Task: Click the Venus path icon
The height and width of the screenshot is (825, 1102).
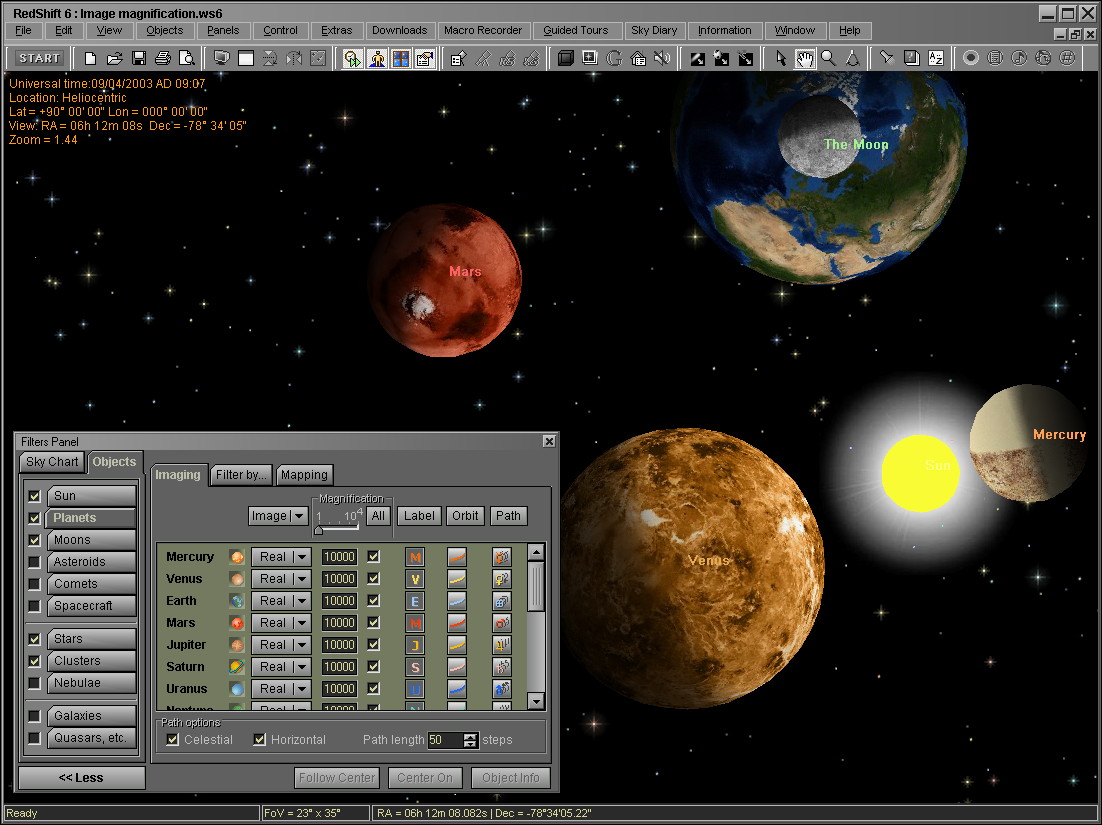Action: (502, 579)
